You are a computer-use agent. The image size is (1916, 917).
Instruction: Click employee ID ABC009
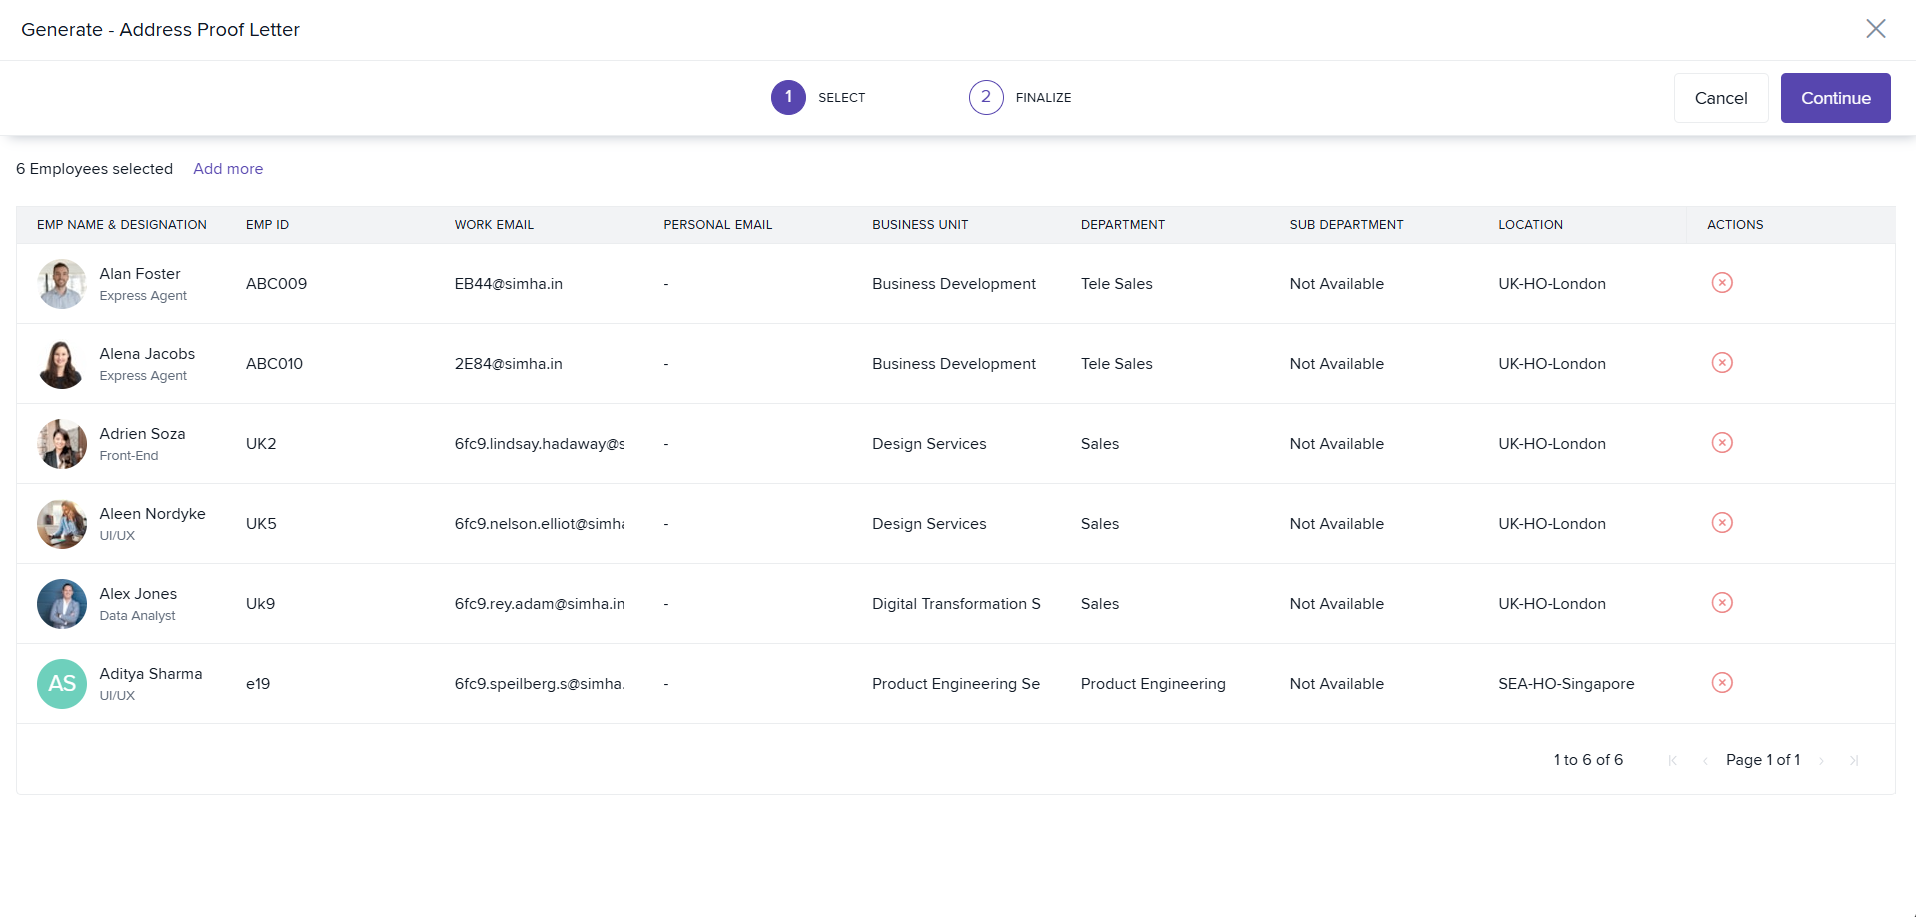276,284
